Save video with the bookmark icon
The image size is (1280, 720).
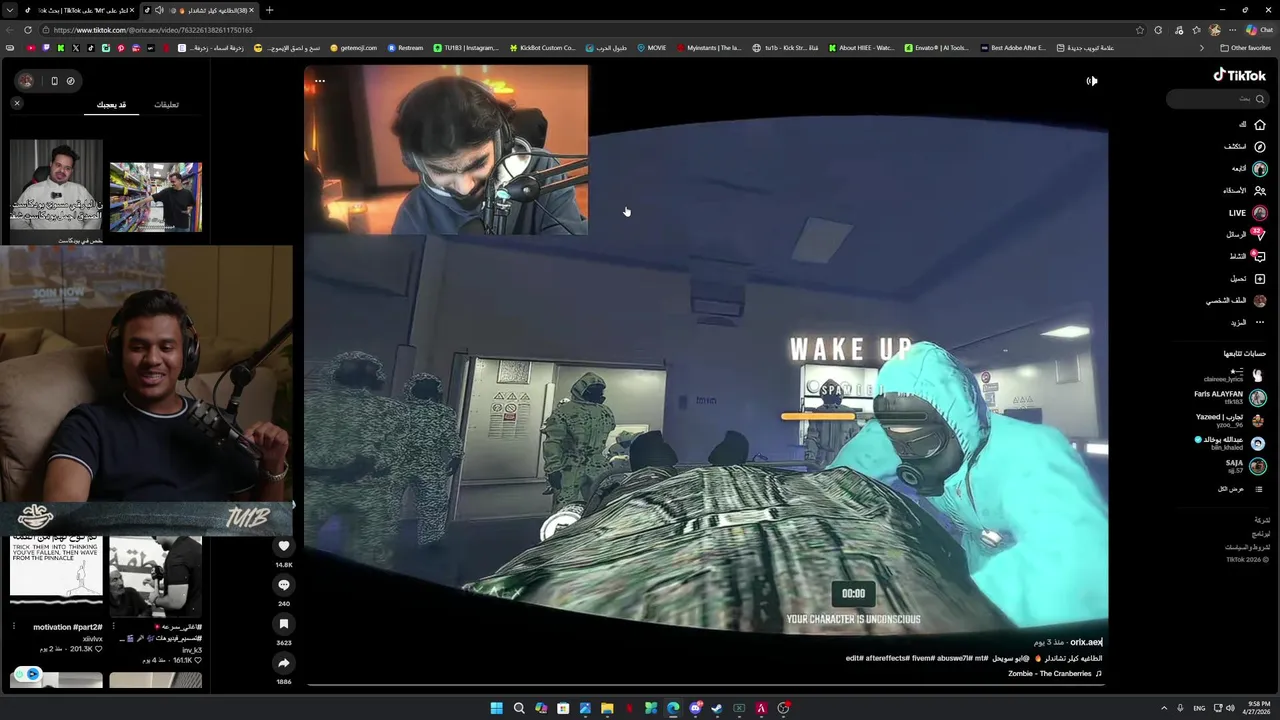tap(284, 624)
